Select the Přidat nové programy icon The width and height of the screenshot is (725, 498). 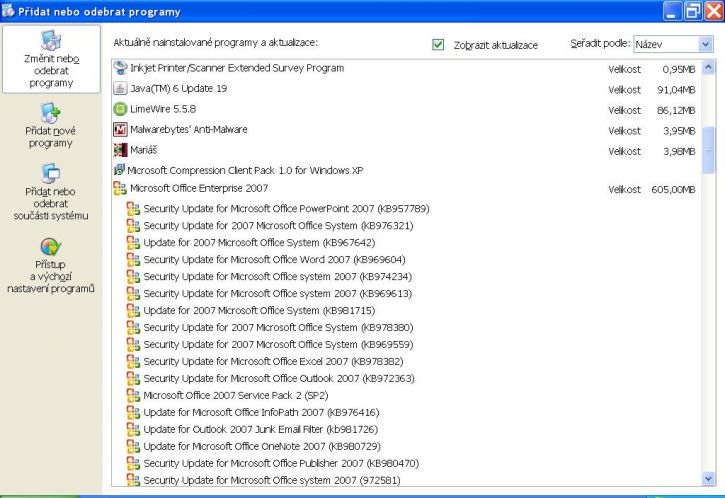tap(50, 113)
